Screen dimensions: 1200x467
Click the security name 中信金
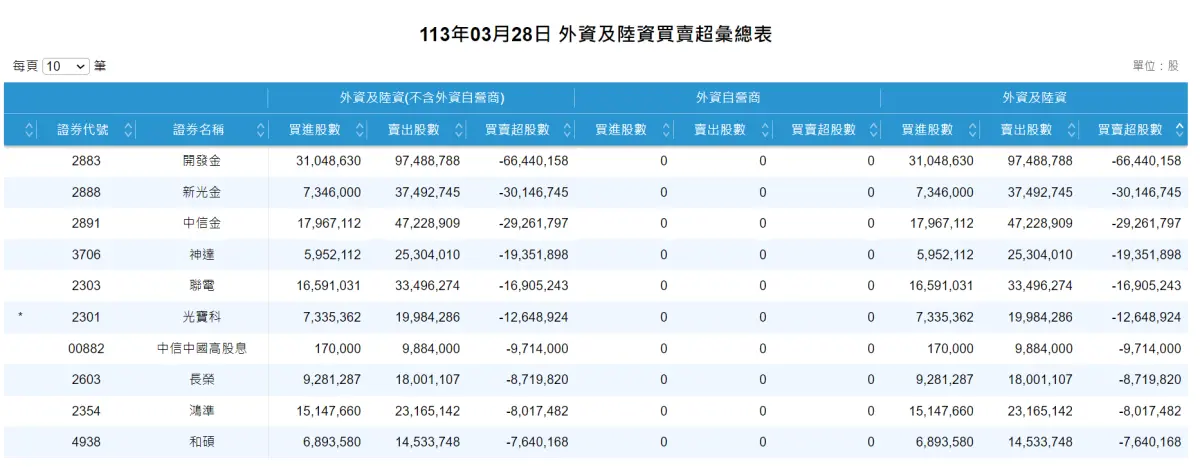[x=201, y=223]
